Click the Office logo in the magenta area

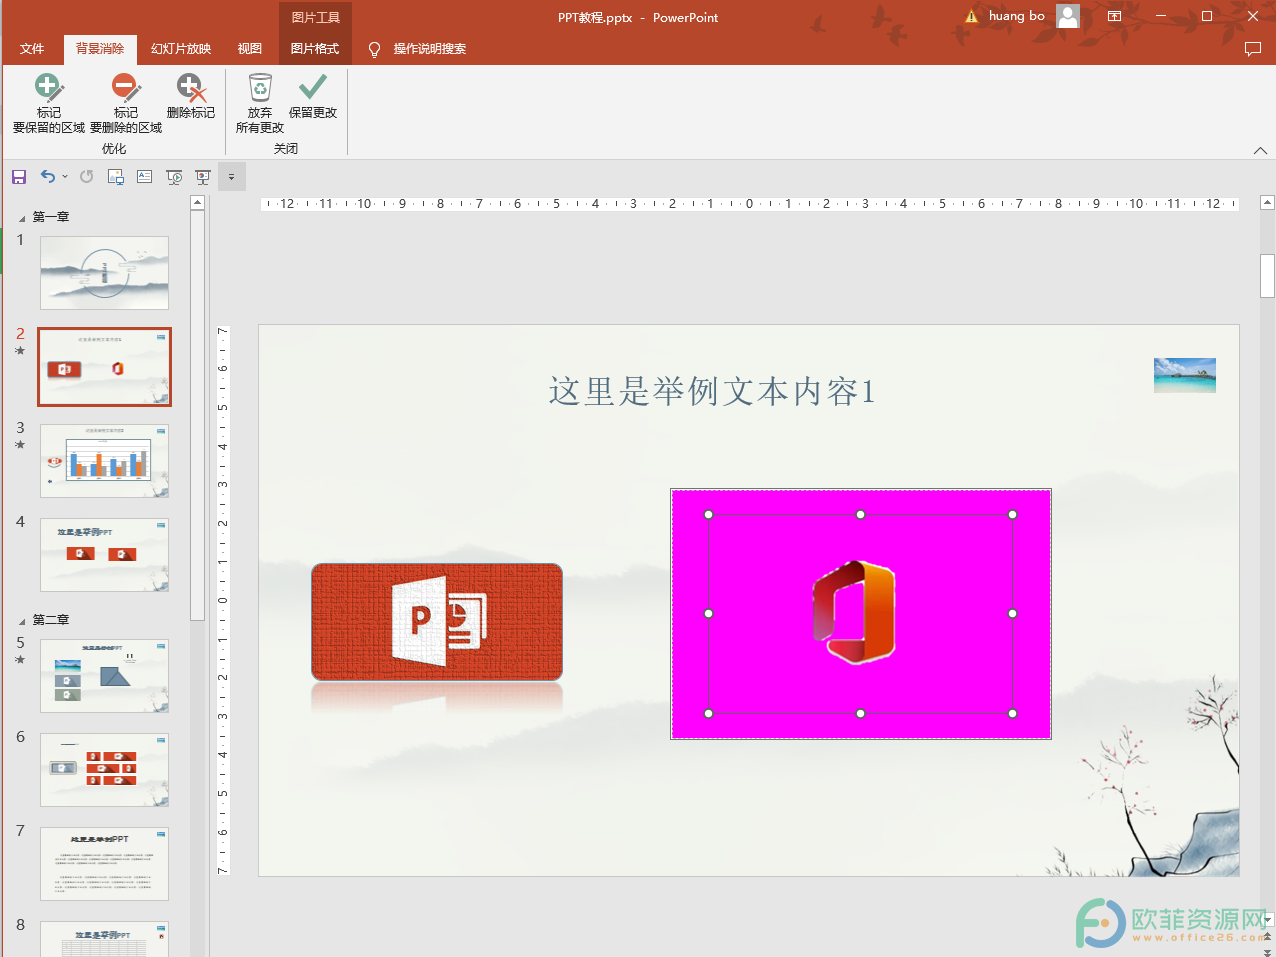(853, 613)
